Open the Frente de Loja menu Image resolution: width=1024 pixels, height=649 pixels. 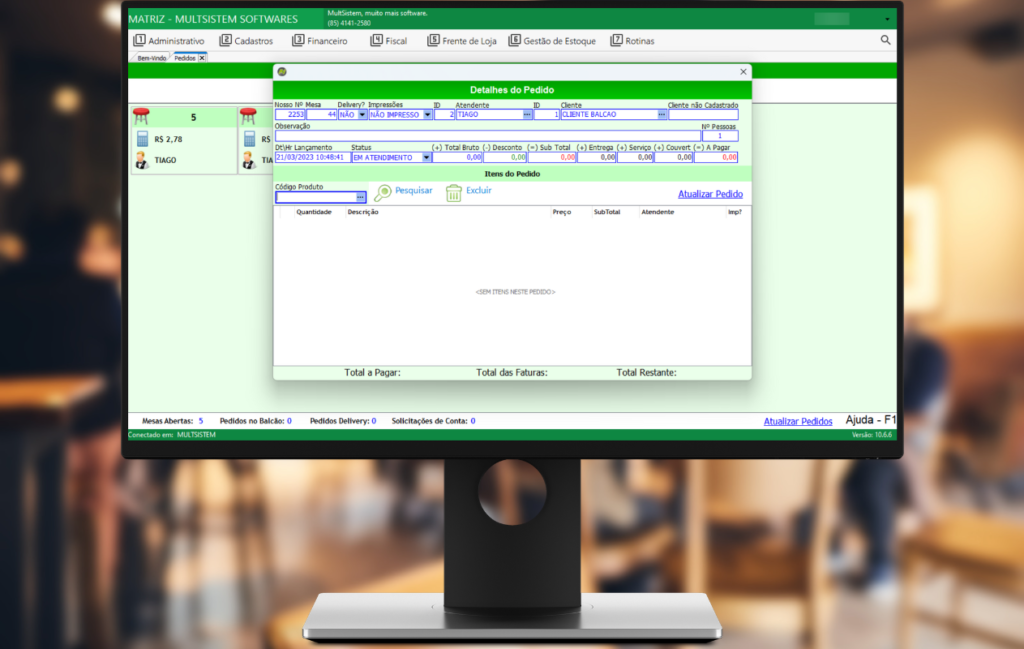pos(461,41)
